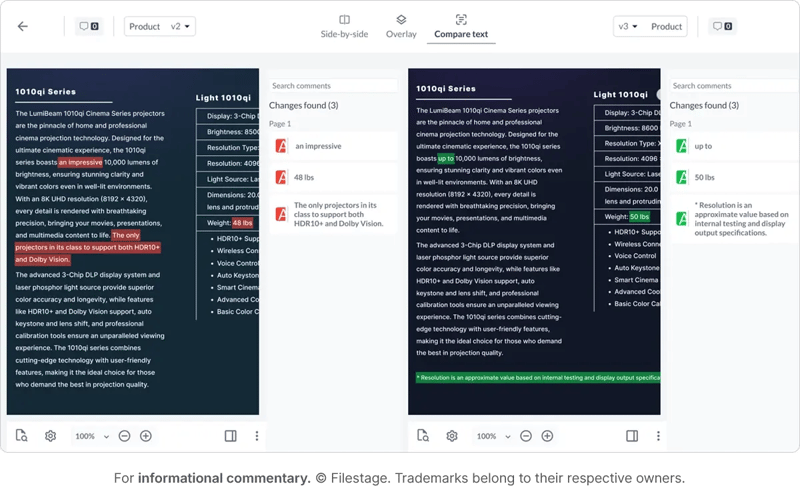
Task: Select the 'an impressive' change entry
Action: [x=333, y=146]
